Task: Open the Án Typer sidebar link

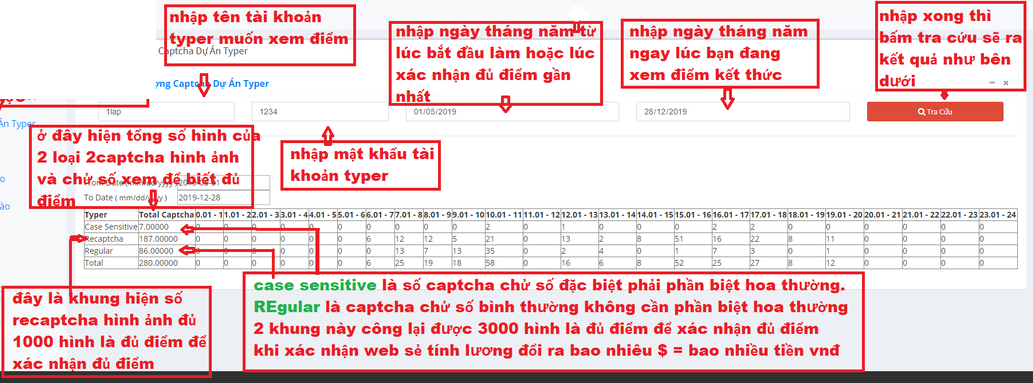Action: (x=18, y=123)
